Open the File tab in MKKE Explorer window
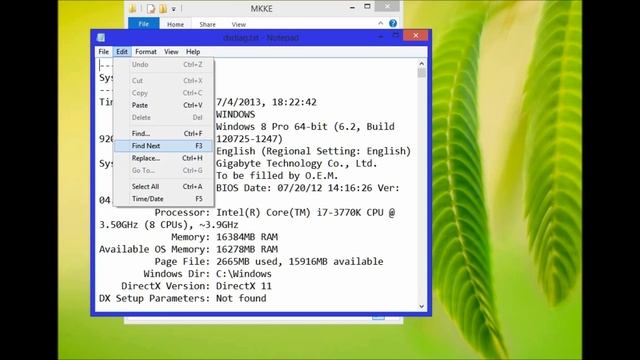This screenshot has width=640, height=360. tap(144, 24)
